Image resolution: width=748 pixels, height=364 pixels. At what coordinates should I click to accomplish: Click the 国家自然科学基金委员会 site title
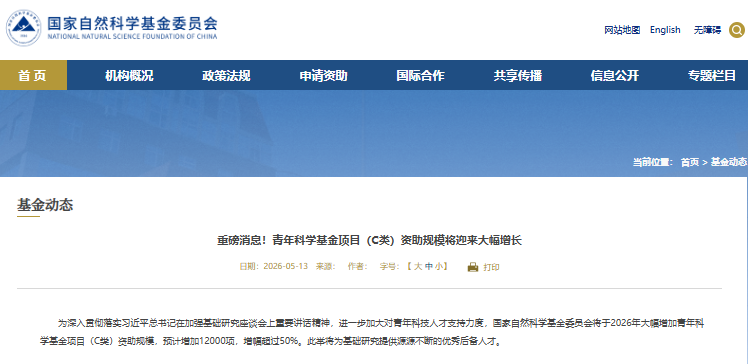132,23
